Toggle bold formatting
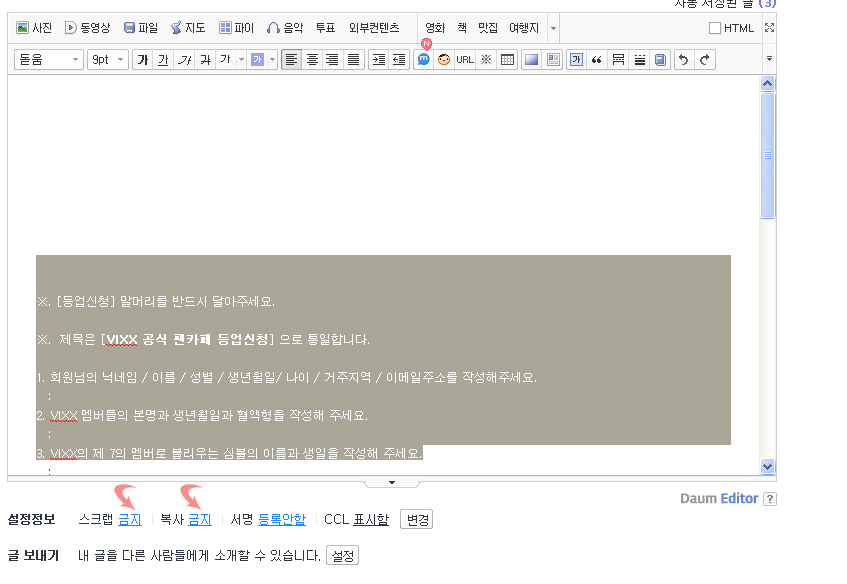 tap(143, 59)
